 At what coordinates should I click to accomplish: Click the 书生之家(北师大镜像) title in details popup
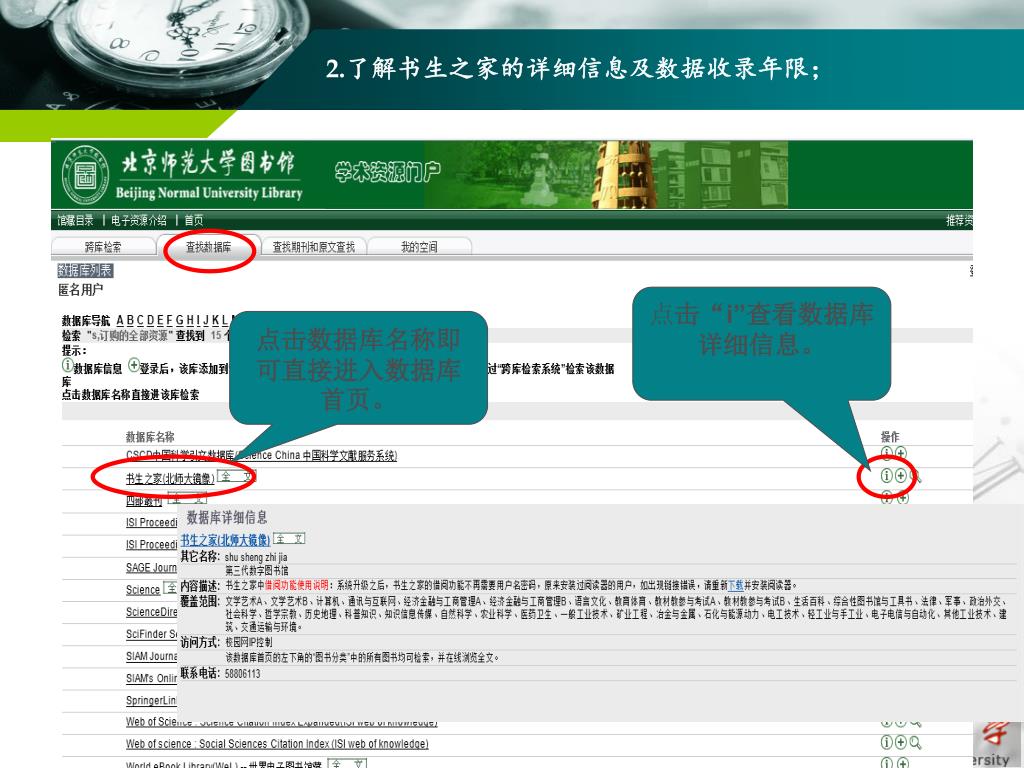225,540
